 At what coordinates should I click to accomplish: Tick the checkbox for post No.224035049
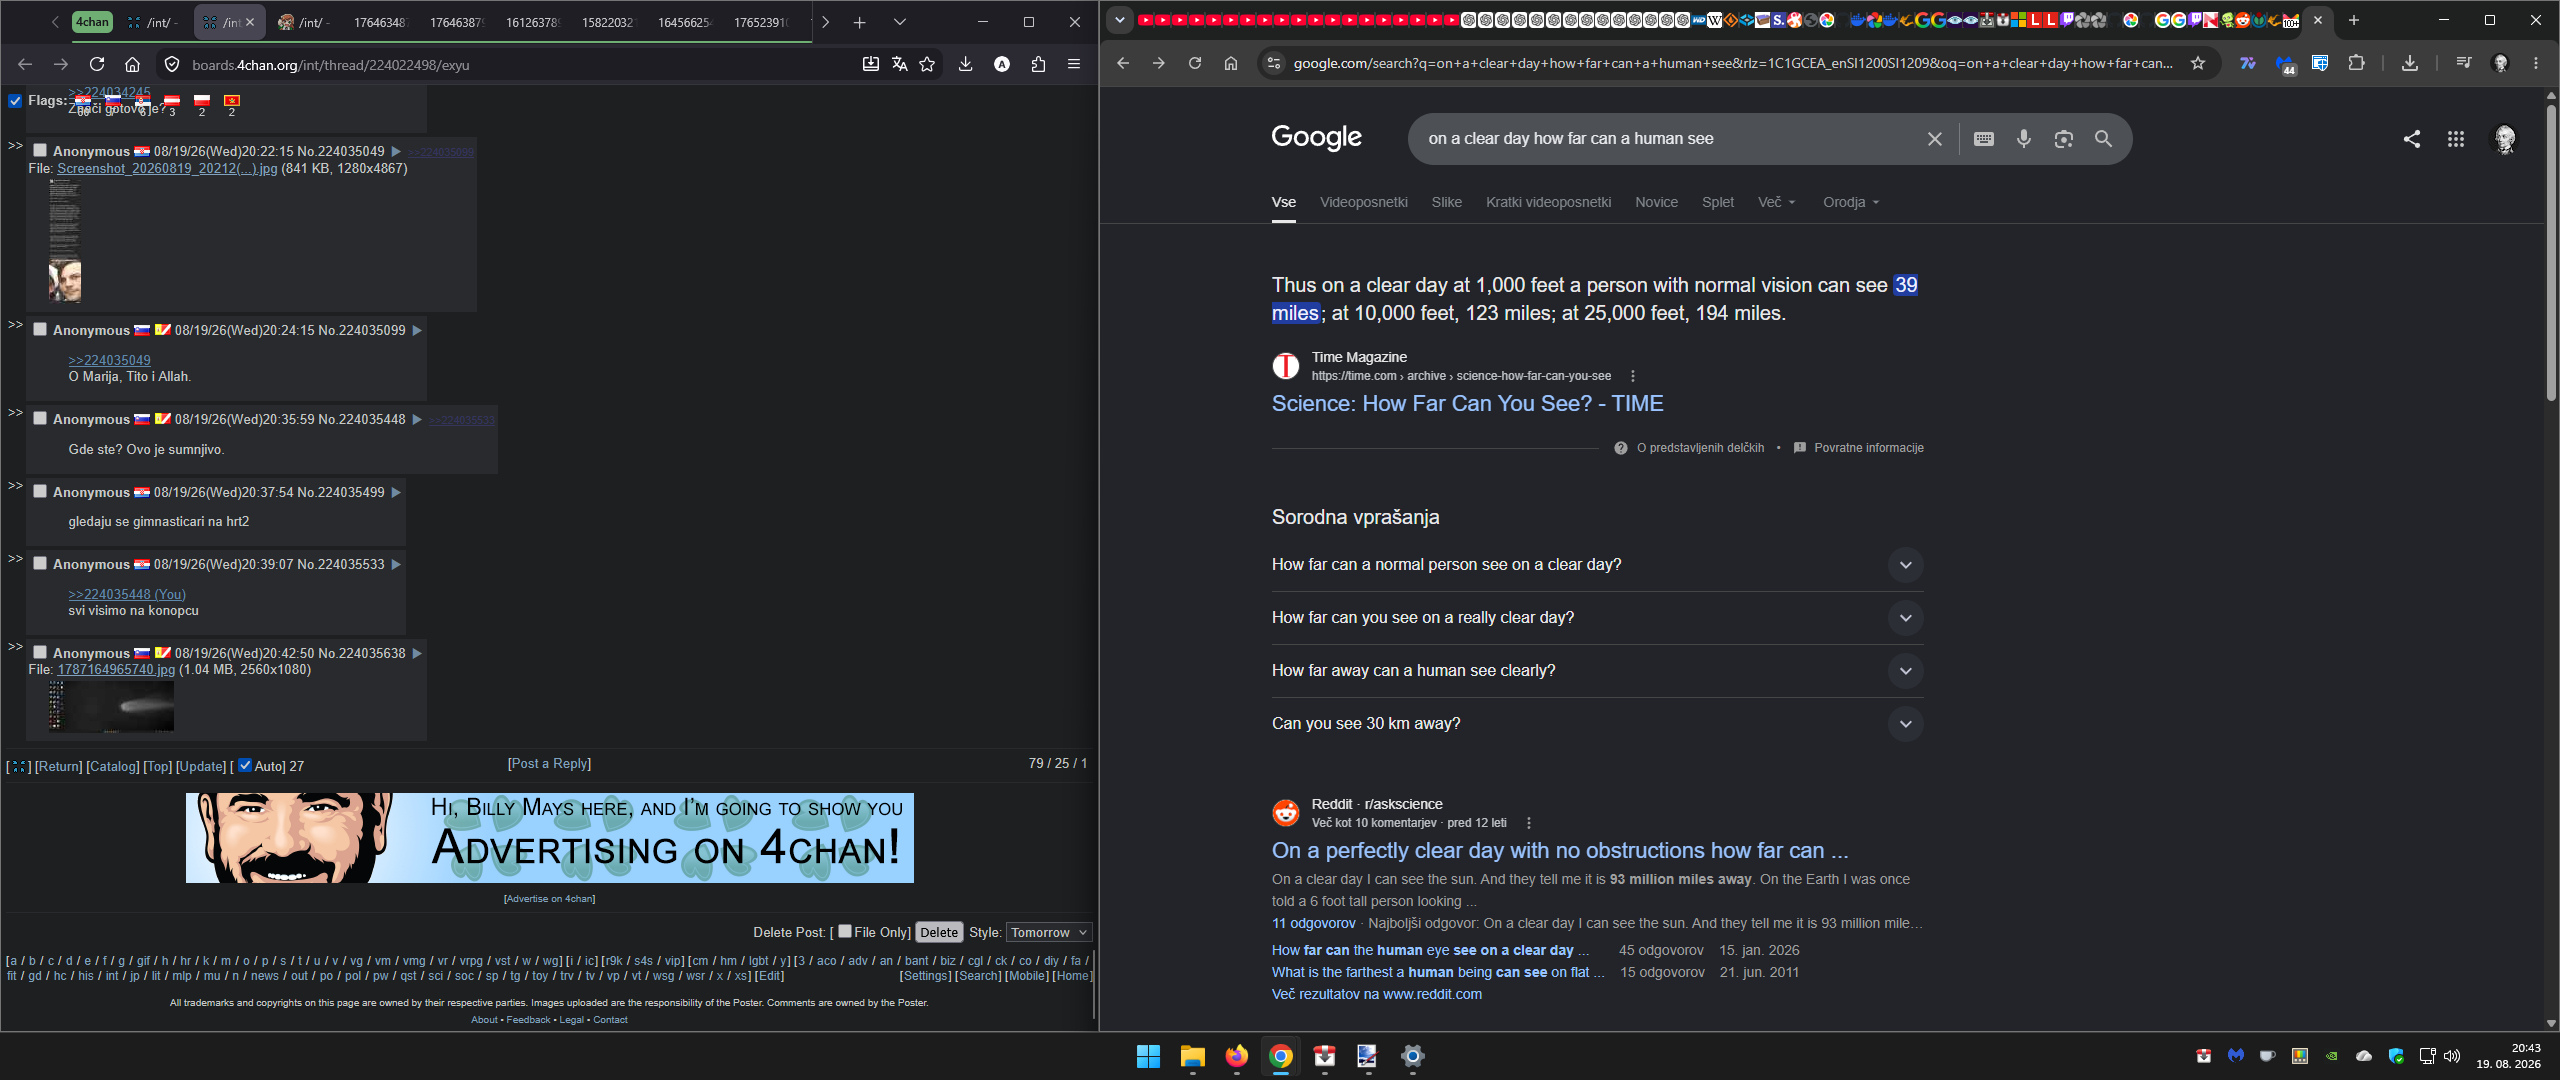tap(40, 150)
